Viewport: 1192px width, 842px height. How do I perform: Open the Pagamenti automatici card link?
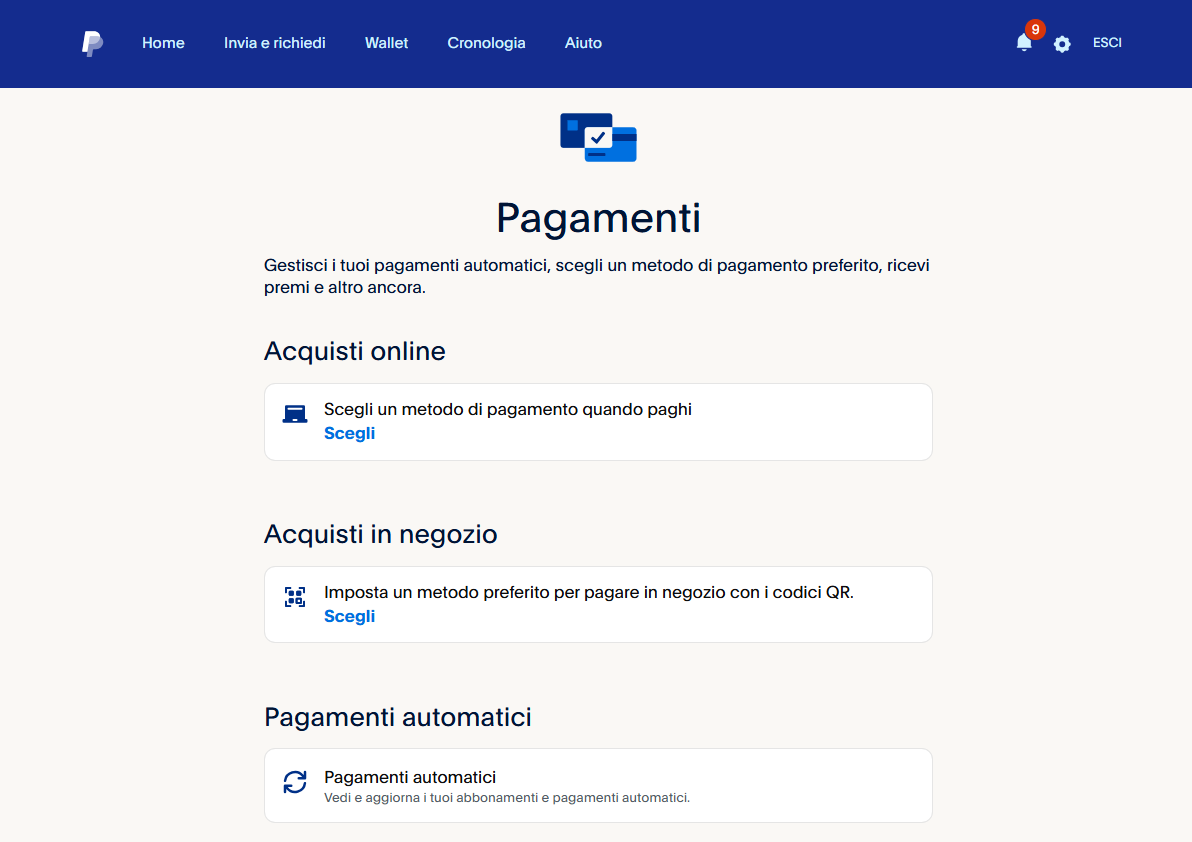tap(598, 786)
